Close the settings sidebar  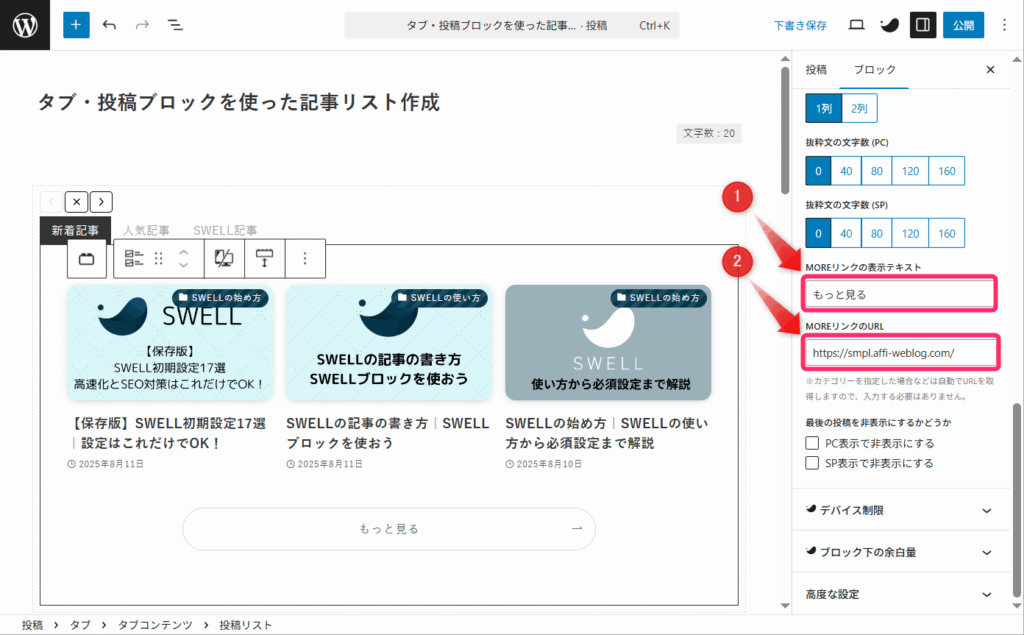990,69
